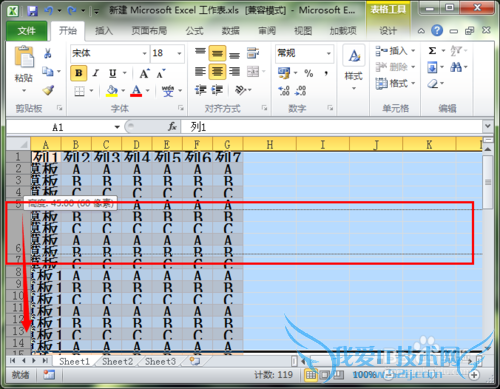The image size is (500, 389).
Task: Apply percent style
Action: tap(309, 73)
